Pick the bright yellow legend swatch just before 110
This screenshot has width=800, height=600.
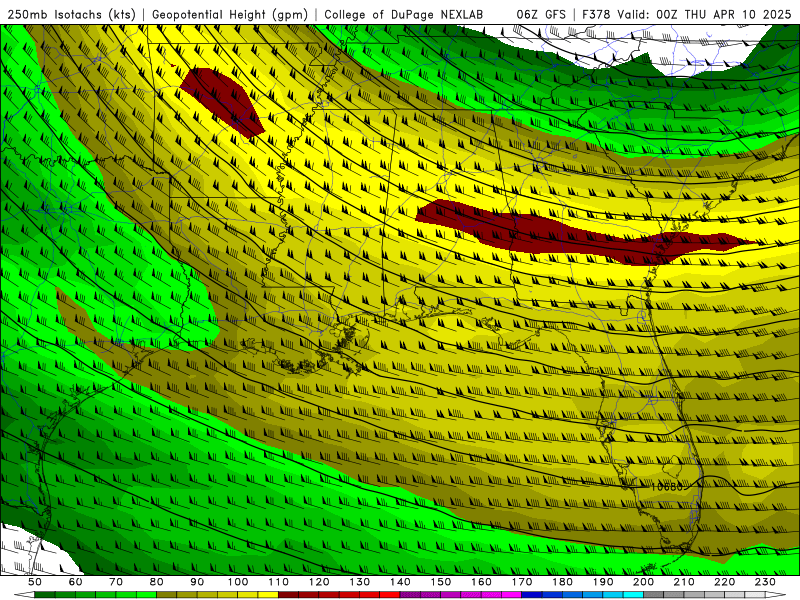tap(268, 595)
